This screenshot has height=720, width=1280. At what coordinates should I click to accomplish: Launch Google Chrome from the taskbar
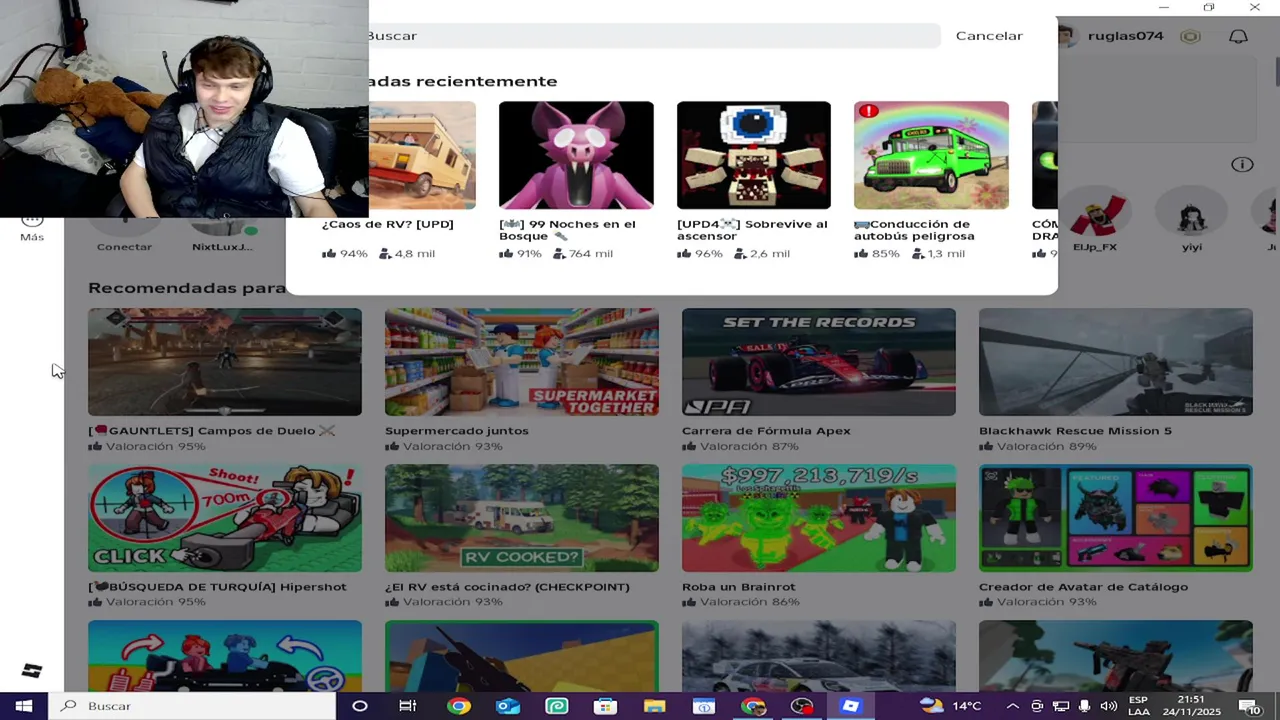click(459, 706)
